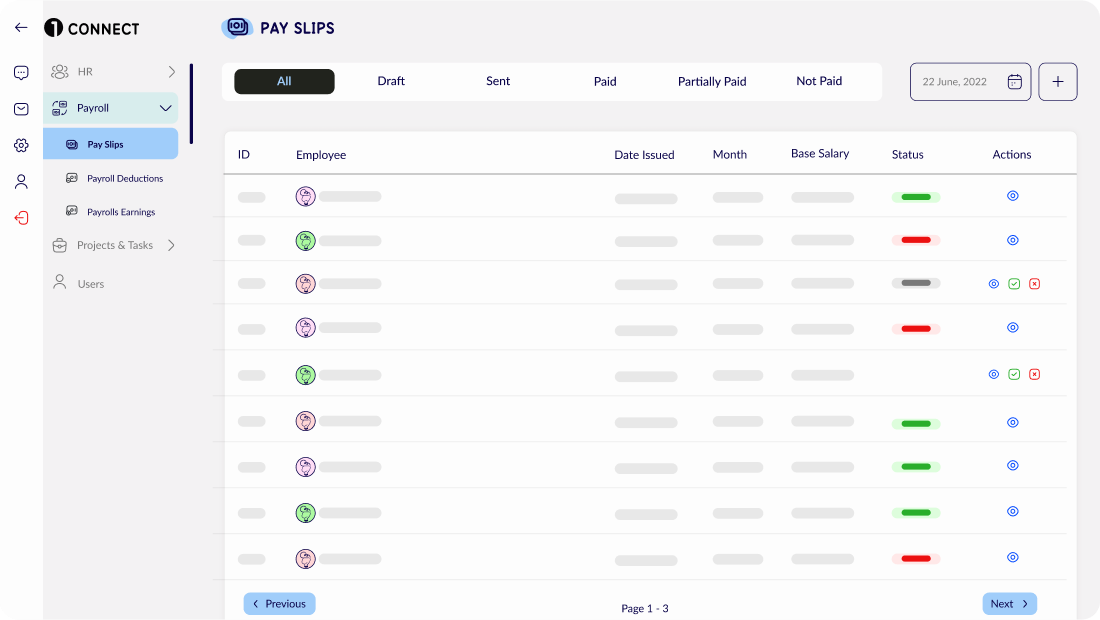Click employee avatar in the first row

[305, 196]
